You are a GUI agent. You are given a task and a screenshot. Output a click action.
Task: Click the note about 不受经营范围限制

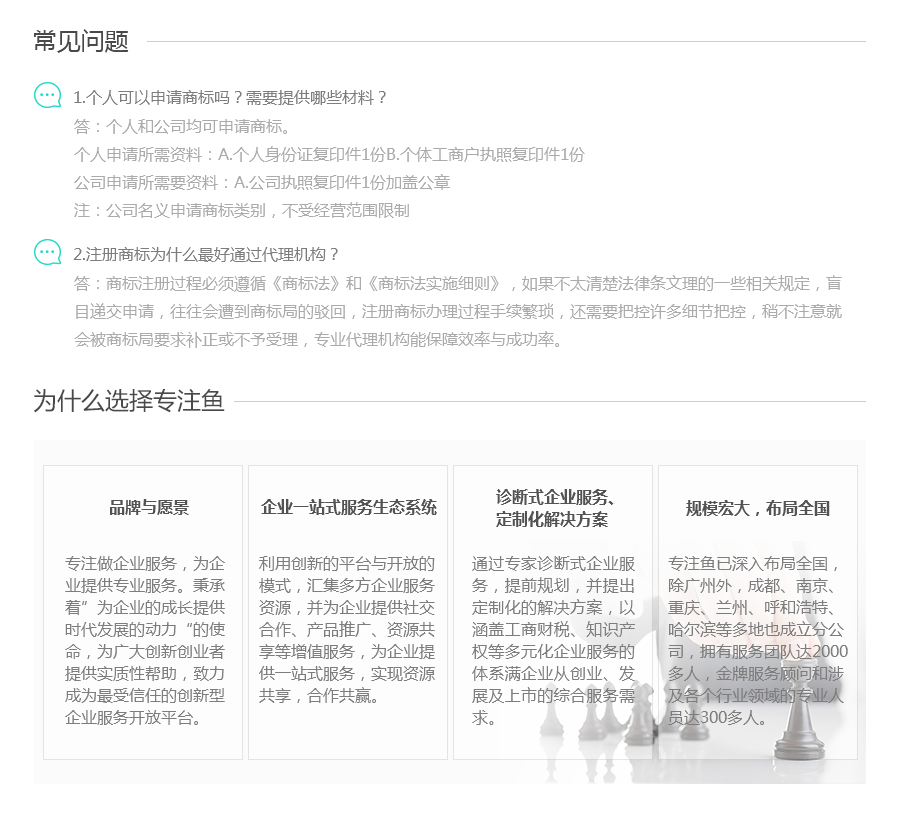point(241,210)
